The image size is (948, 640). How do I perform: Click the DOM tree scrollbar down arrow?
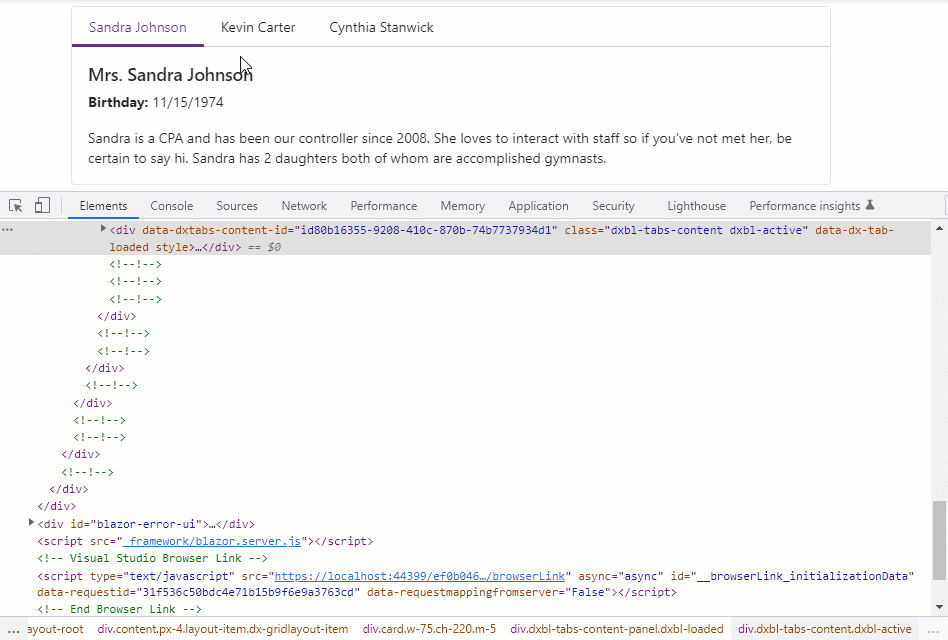(x=939, y=607)
